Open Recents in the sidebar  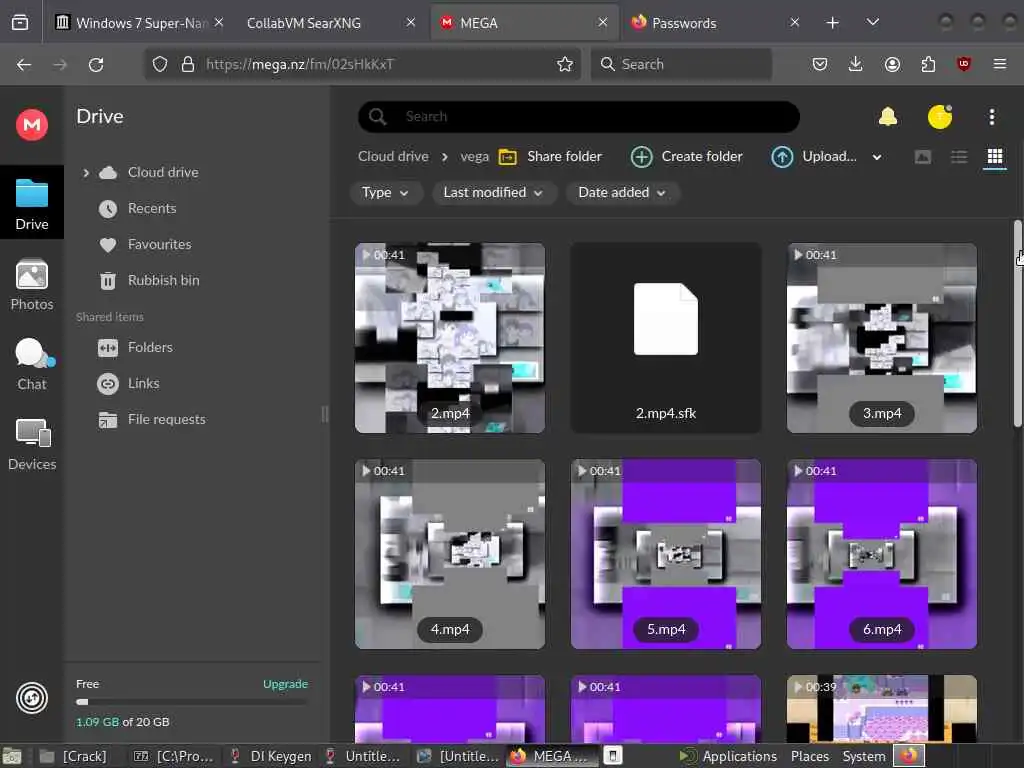[x=152, y=208]
